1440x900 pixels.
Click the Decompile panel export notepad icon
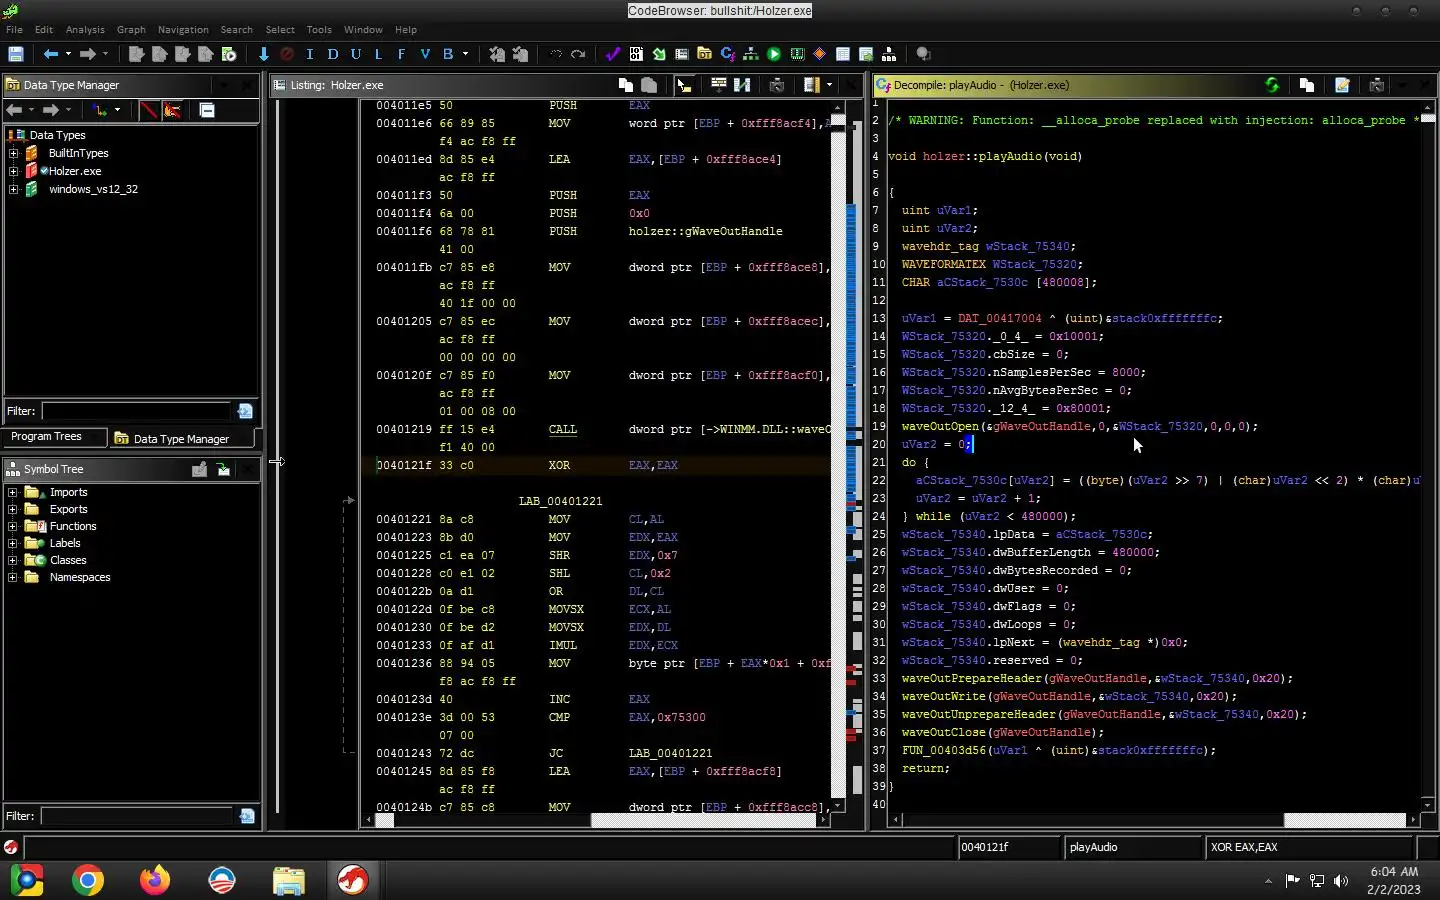(1342, 85)
